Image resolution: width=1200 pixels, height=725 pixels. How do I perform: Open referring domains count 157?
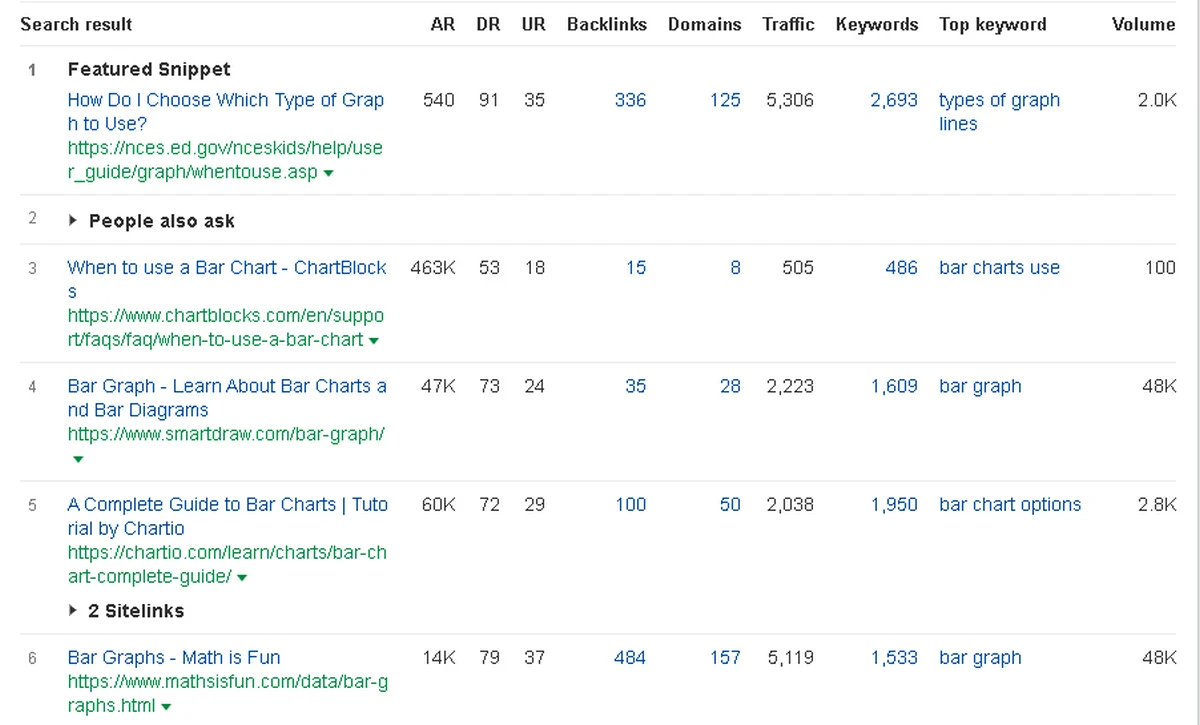tap(725, 658)
